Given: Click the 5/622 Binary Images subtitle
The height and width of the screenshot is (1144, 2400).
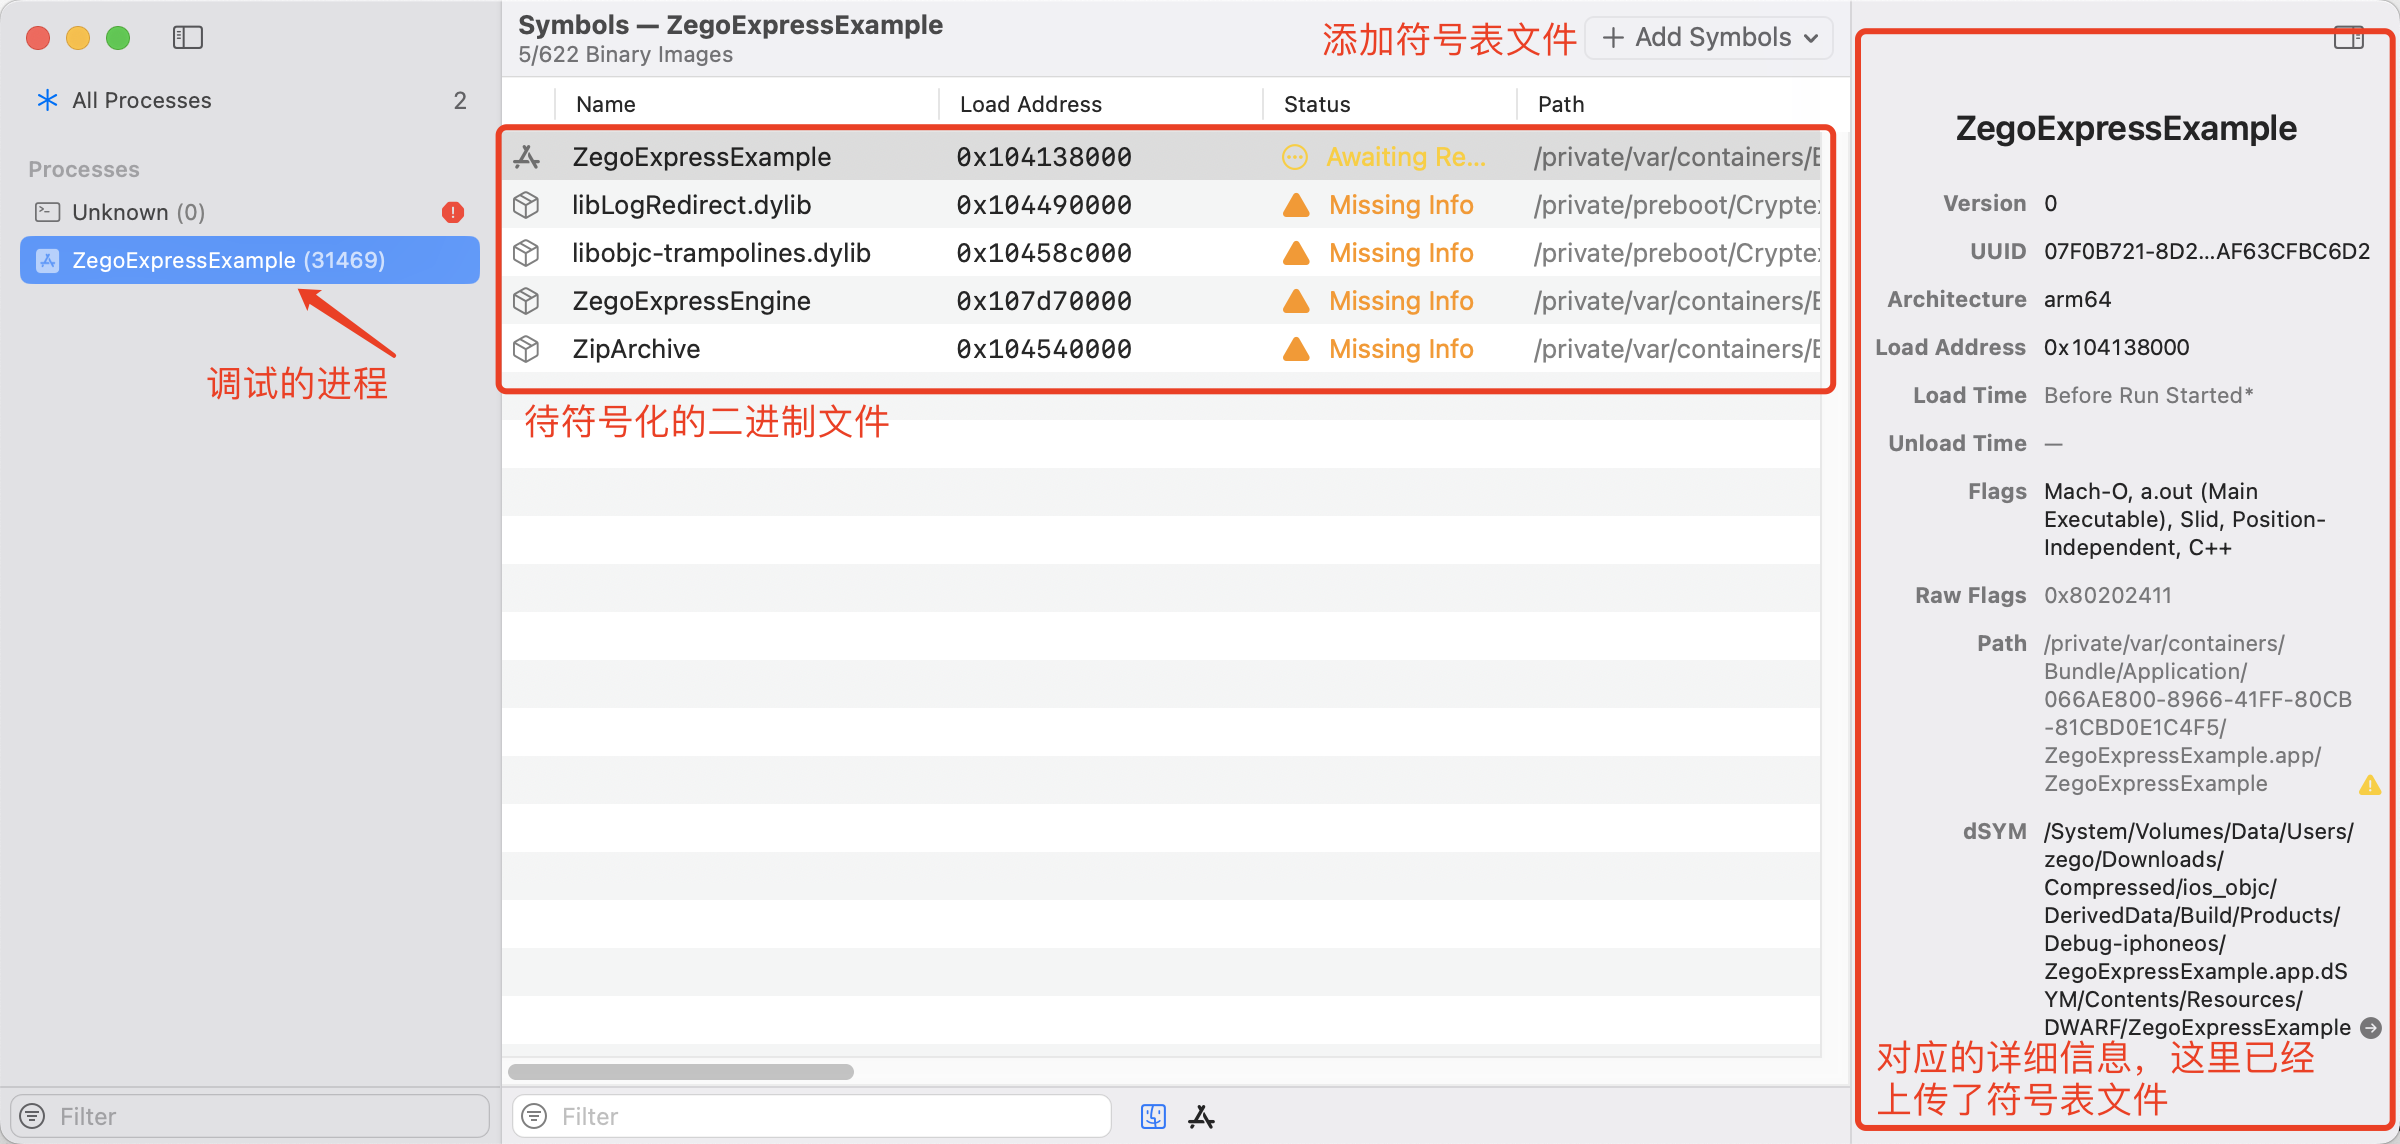Looking at the screenshot, I should (x=625, y=55).
